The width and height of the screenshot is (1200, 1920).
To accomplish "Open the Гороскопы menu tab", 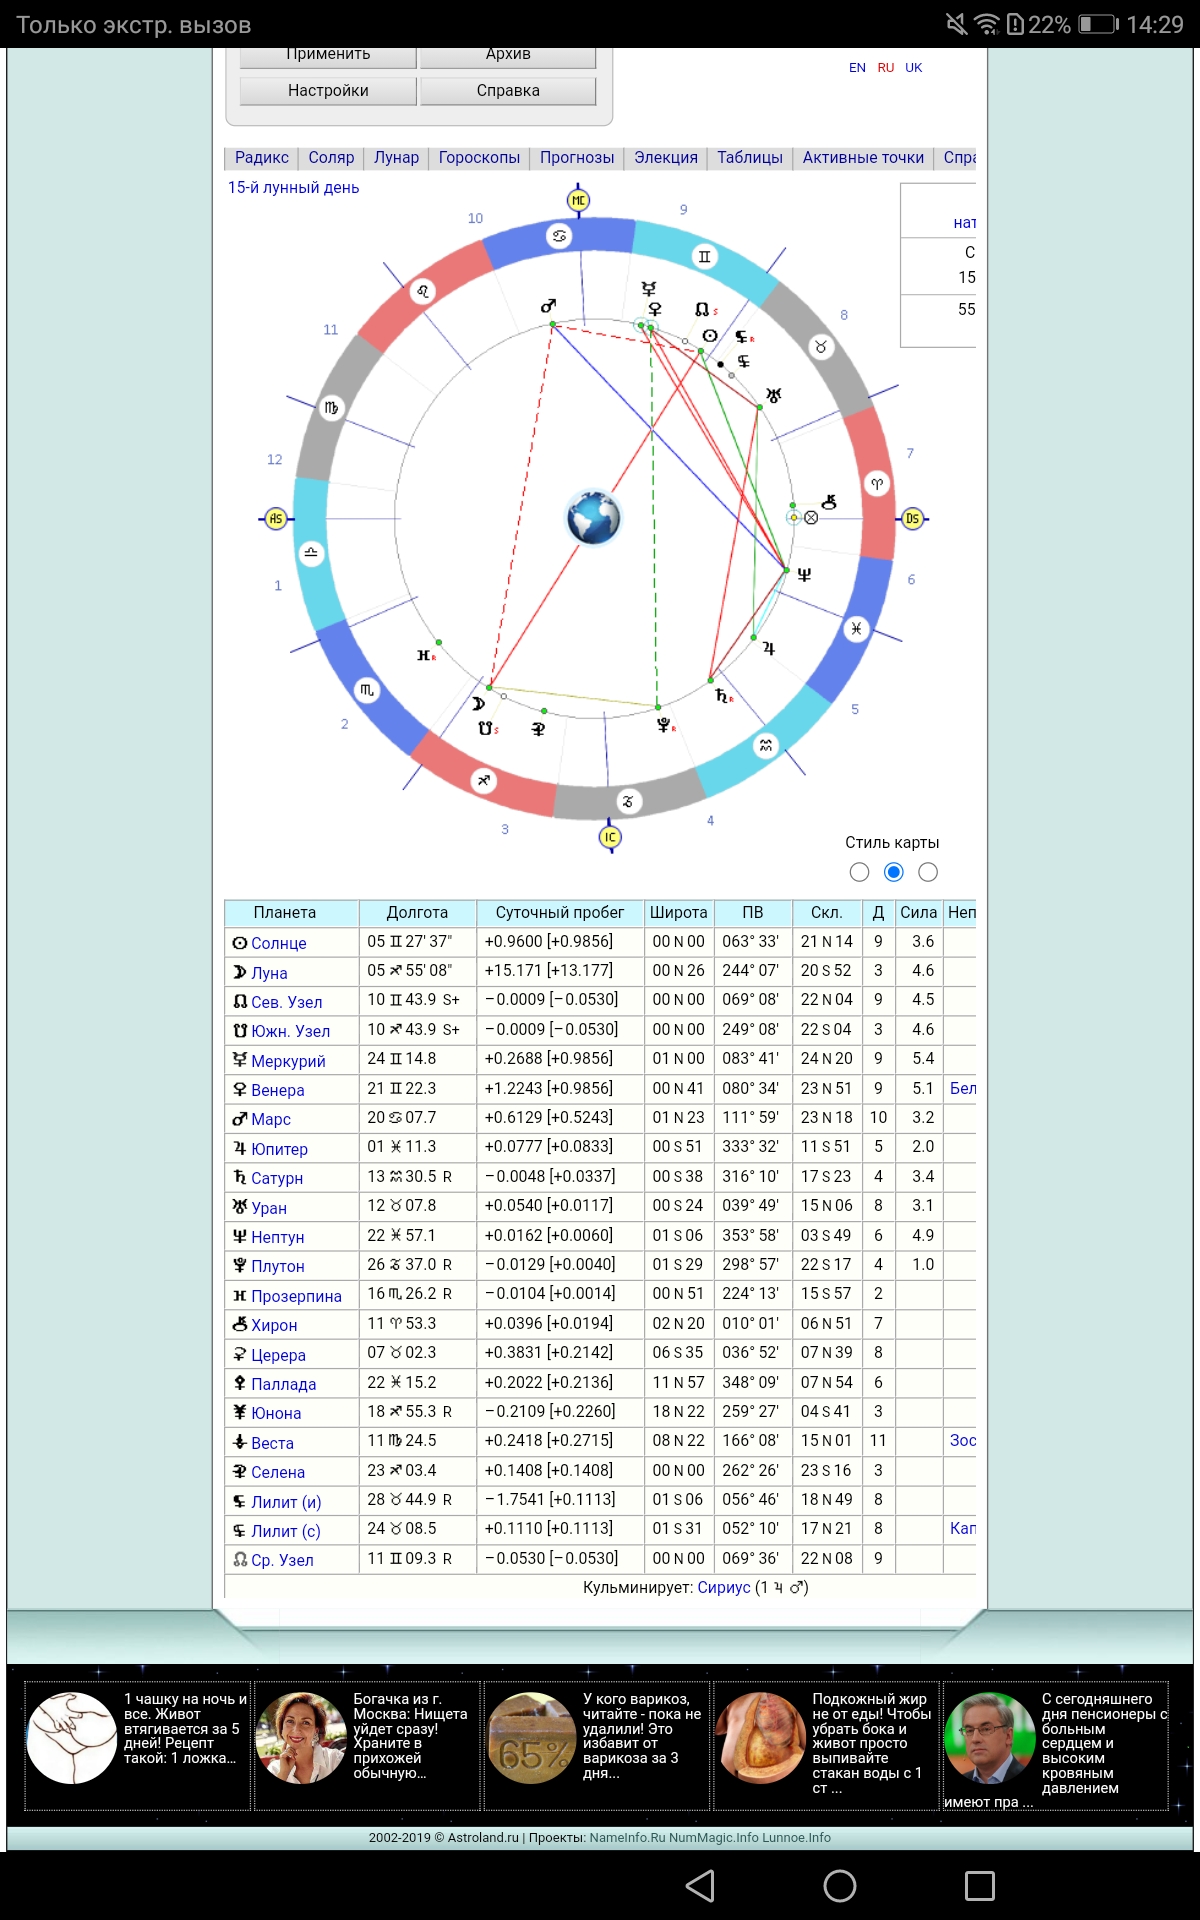I will [479, 157].
